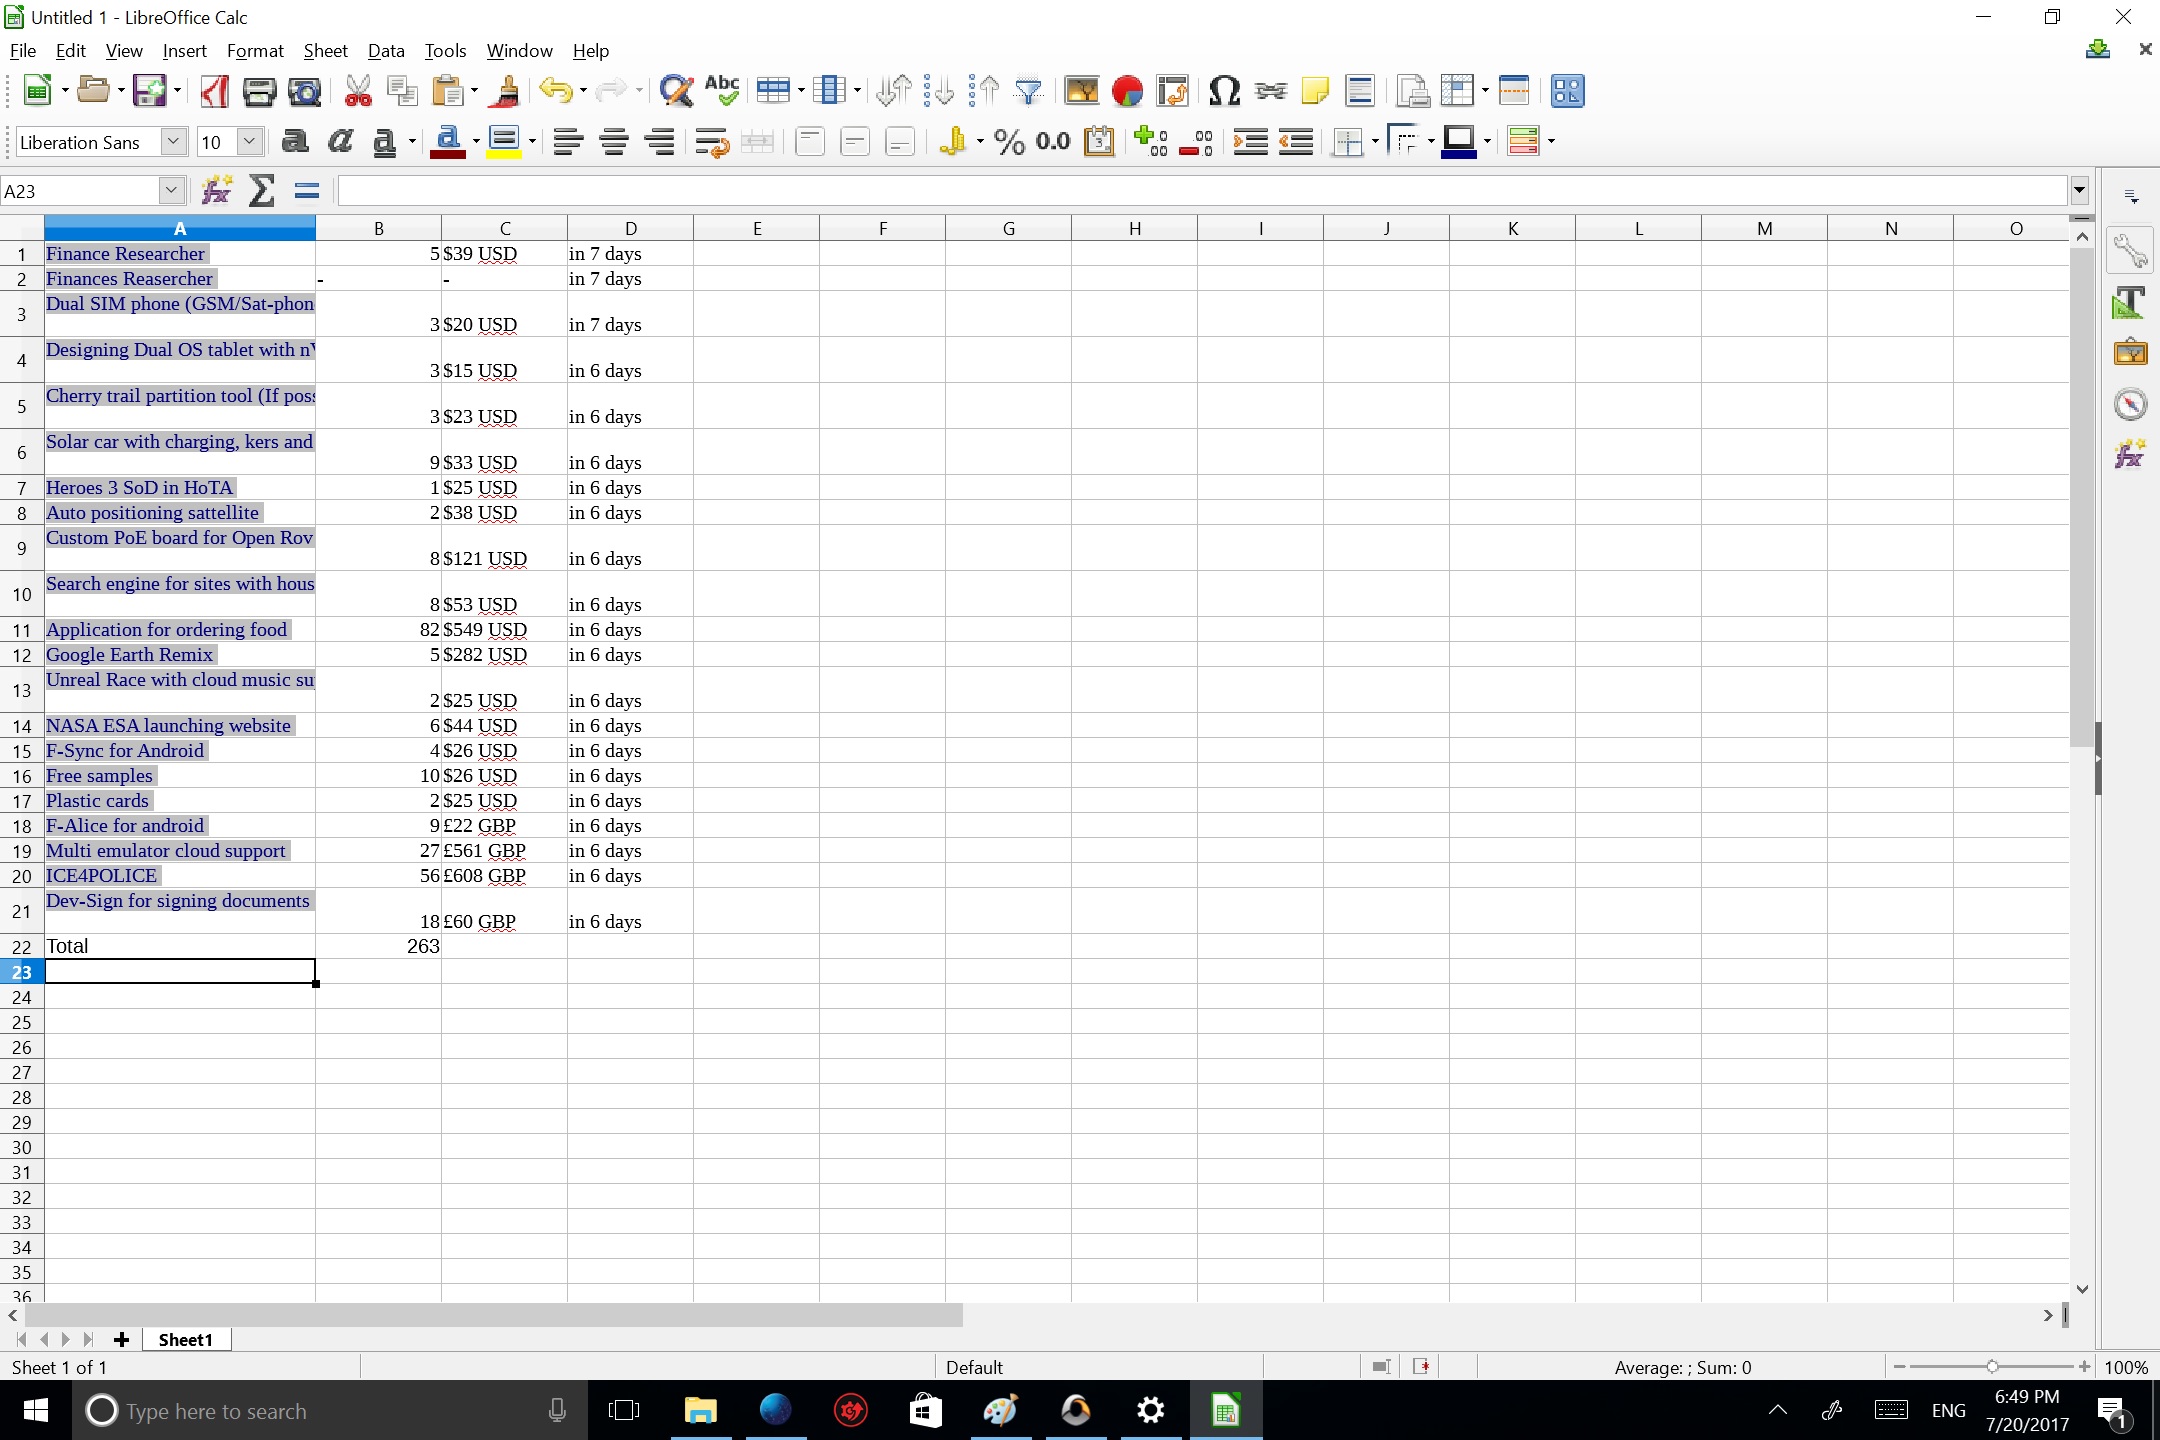Screen dimensions: 2160x1440
Task: Click the font color swatch
Action: coord(447,142)
